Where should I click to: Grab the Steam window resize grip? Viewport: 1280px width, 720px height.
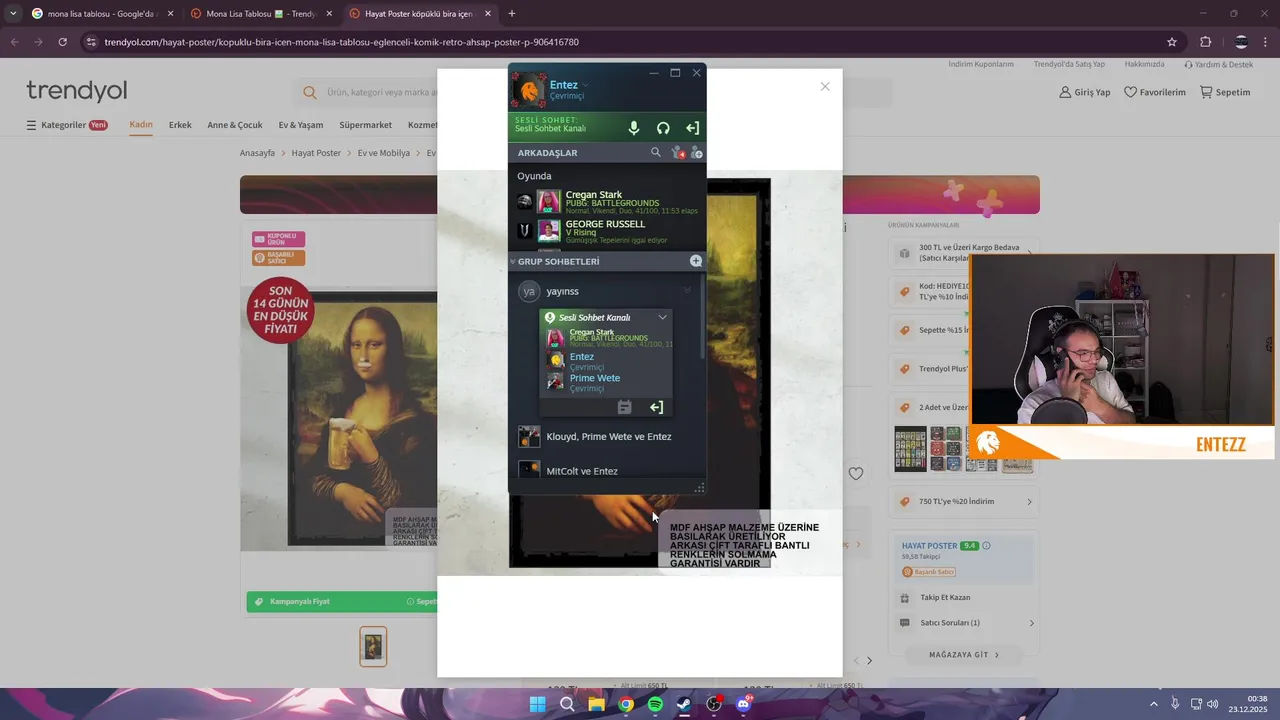[x=699, y=488]
